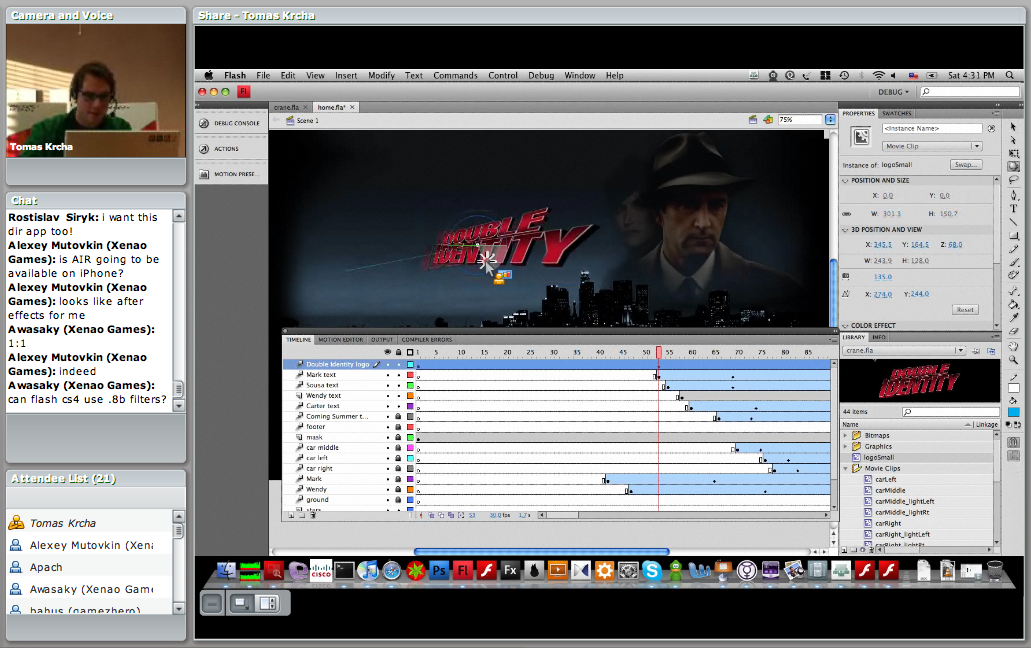Select the Deco tool
The width and height of the screenshot is (1031, 648).
point(1013,275)
